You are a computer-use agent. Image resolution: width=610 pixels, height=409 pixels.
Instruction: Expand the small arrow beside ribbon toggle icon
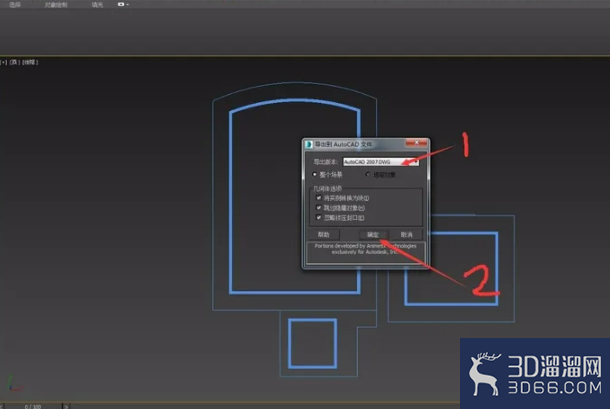click(128, 4)
